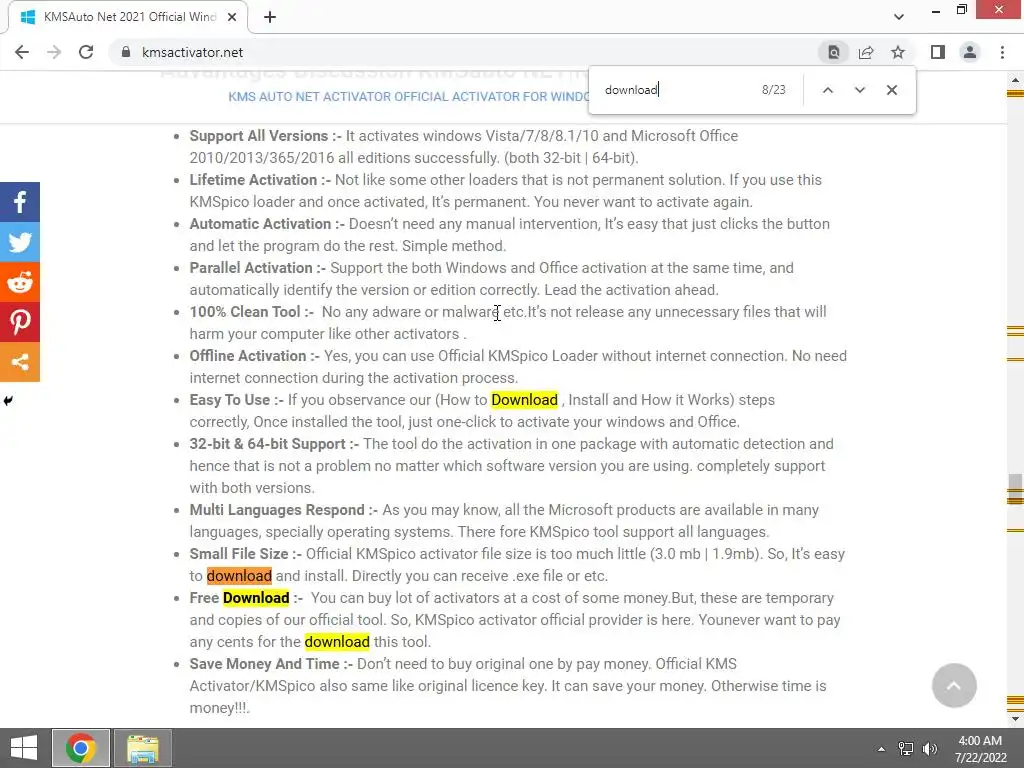Click the KMS AUTO NET ACTIVATOR header link
The image size is (1024, 768).
[408, 97]
